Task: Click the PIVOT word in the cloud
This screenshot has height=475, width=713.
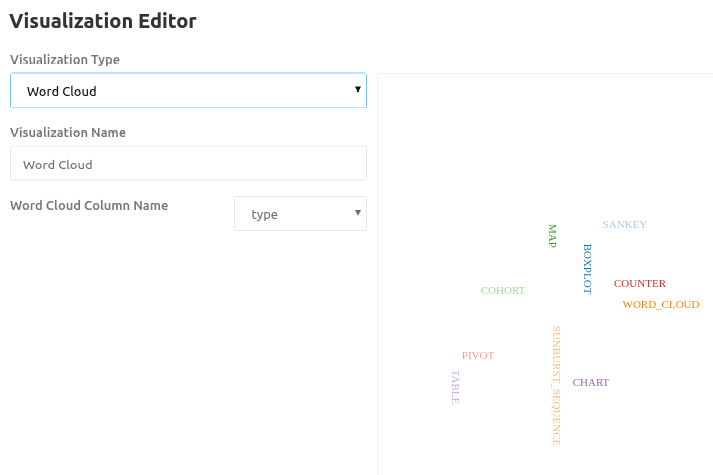Action: 477,355
